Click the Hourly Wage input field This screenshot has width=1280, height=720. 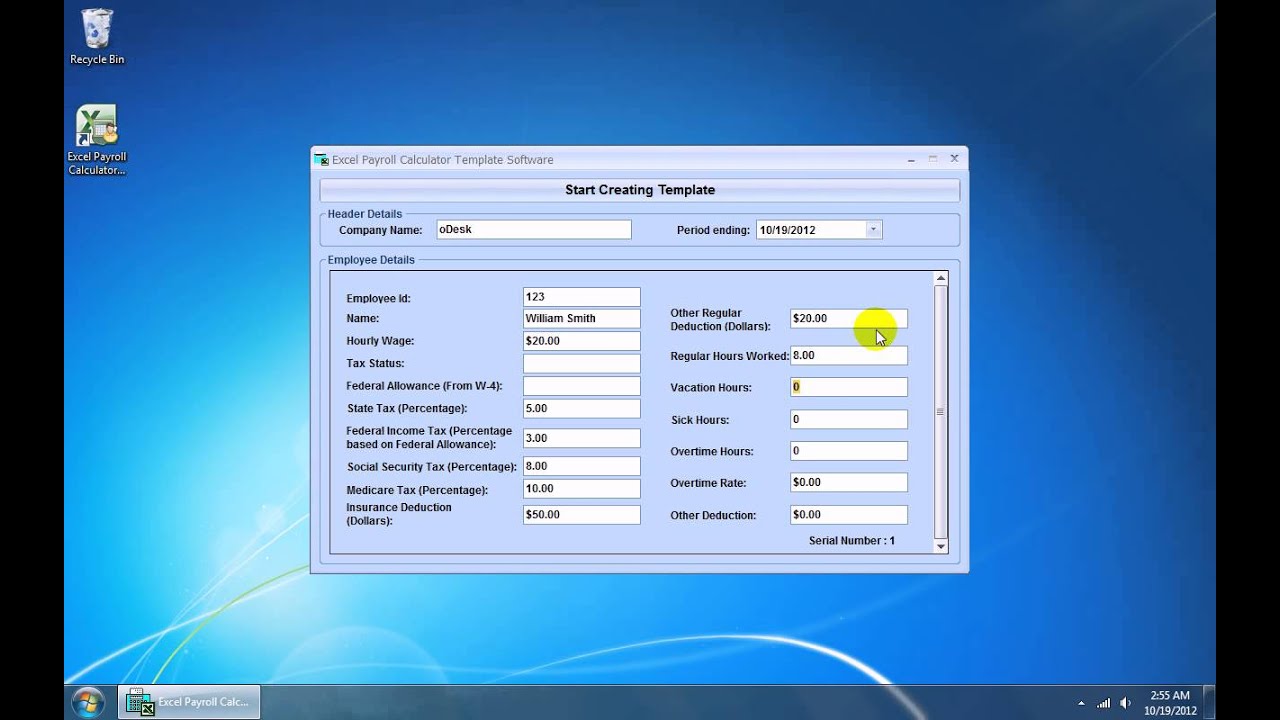(581, 341)
